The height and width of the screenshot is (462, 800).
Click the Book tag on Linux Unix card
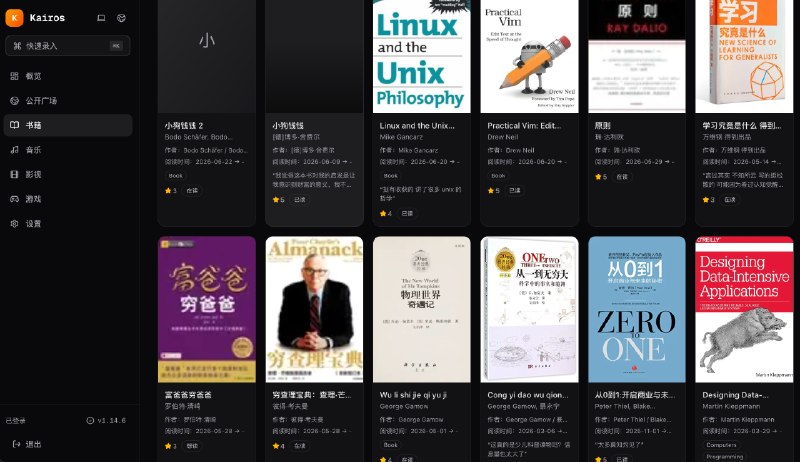tap(390, 175)
